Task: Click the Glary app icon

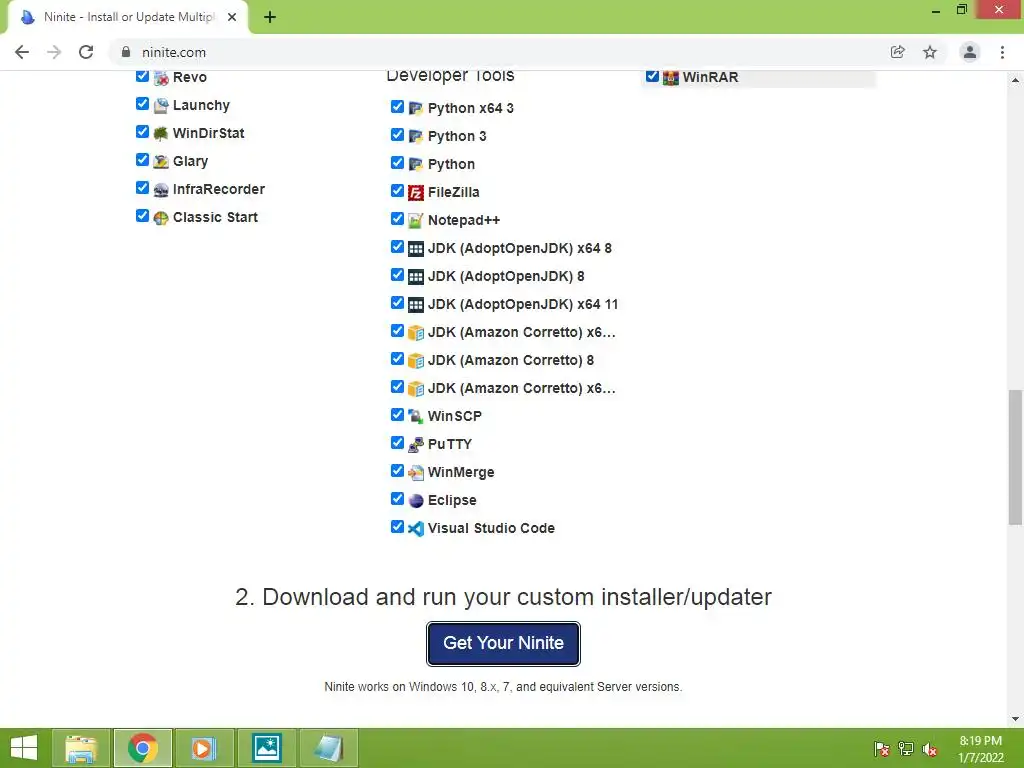Action: pyautogui.click(x=161, y=162)
